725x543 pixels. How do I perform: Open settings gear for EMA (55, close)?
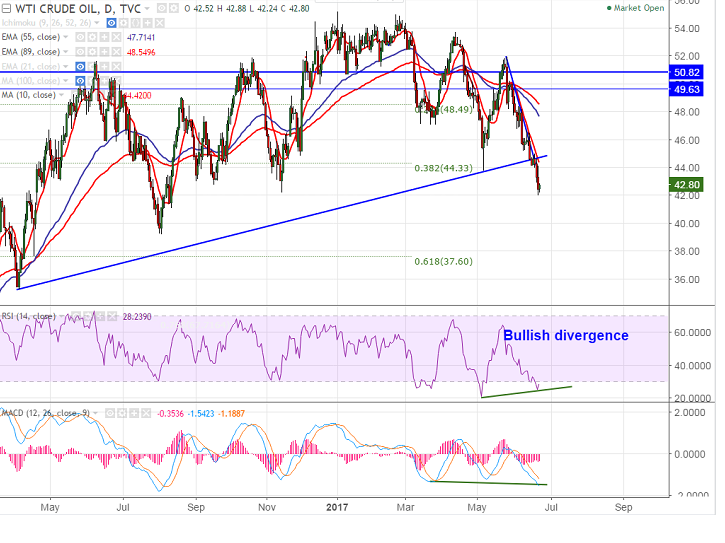(x=92, y=37)
